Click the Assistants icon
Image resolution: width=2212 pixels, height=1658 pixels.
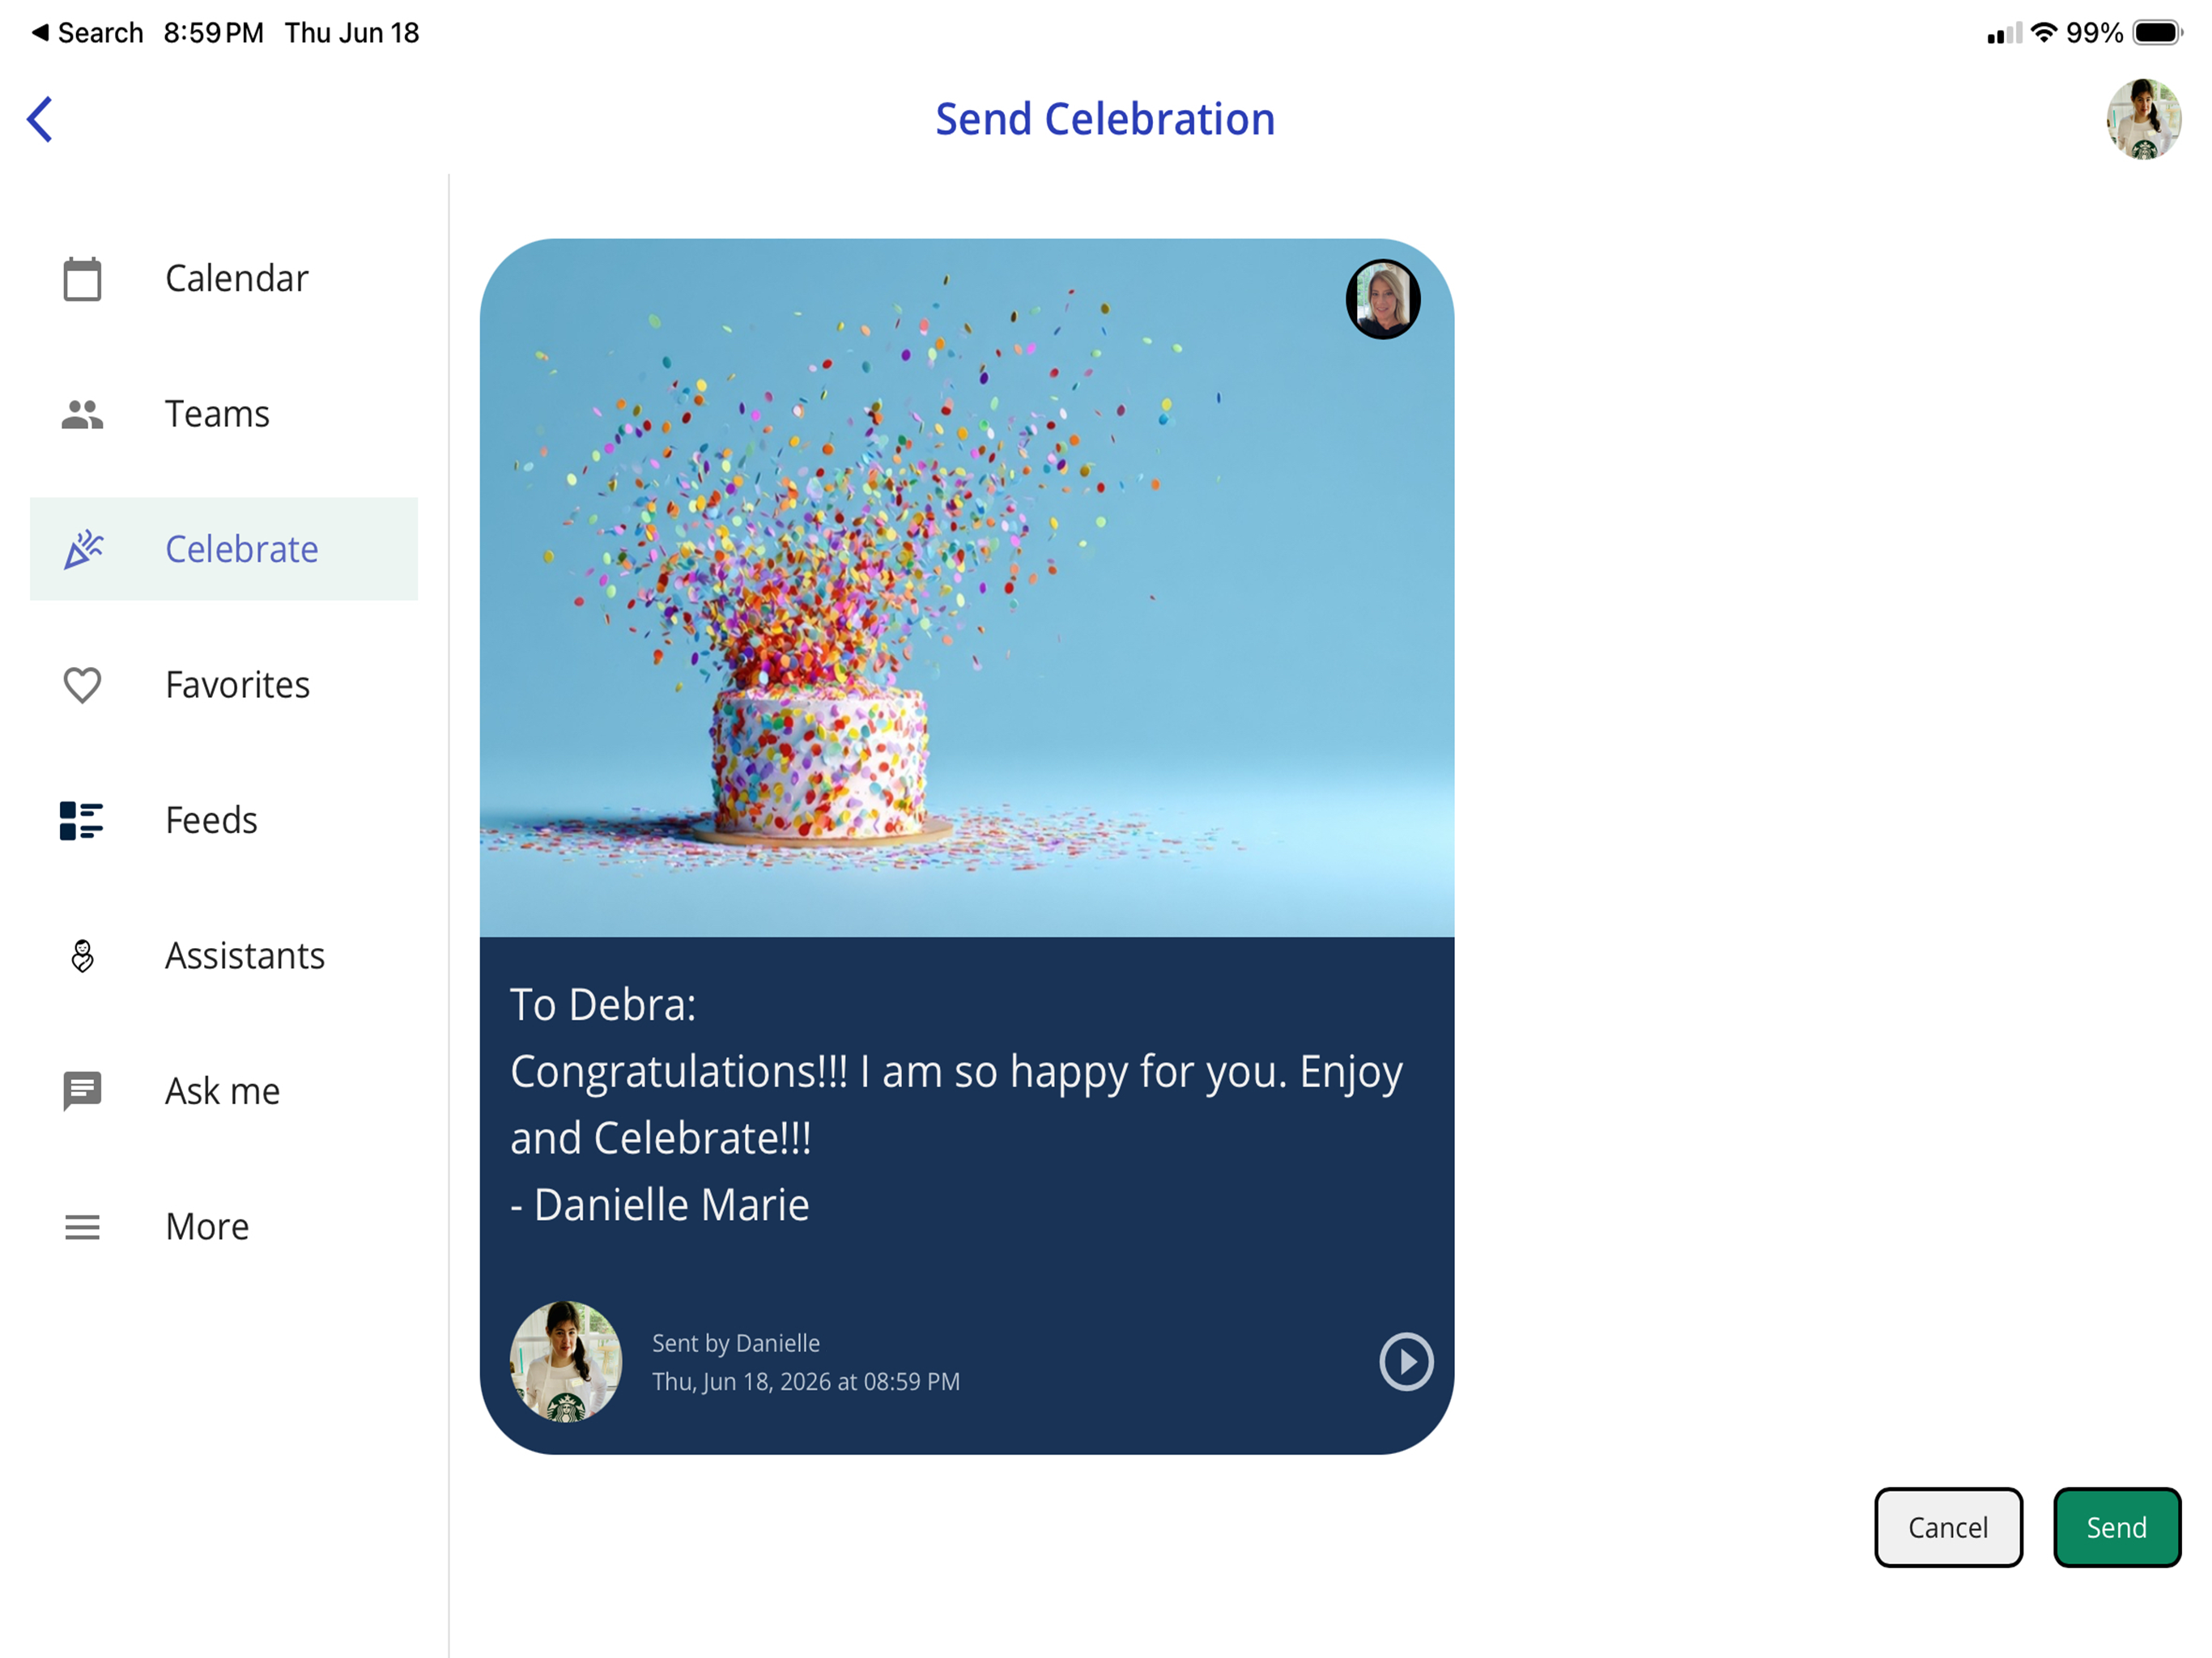click(x=82, y=956)
